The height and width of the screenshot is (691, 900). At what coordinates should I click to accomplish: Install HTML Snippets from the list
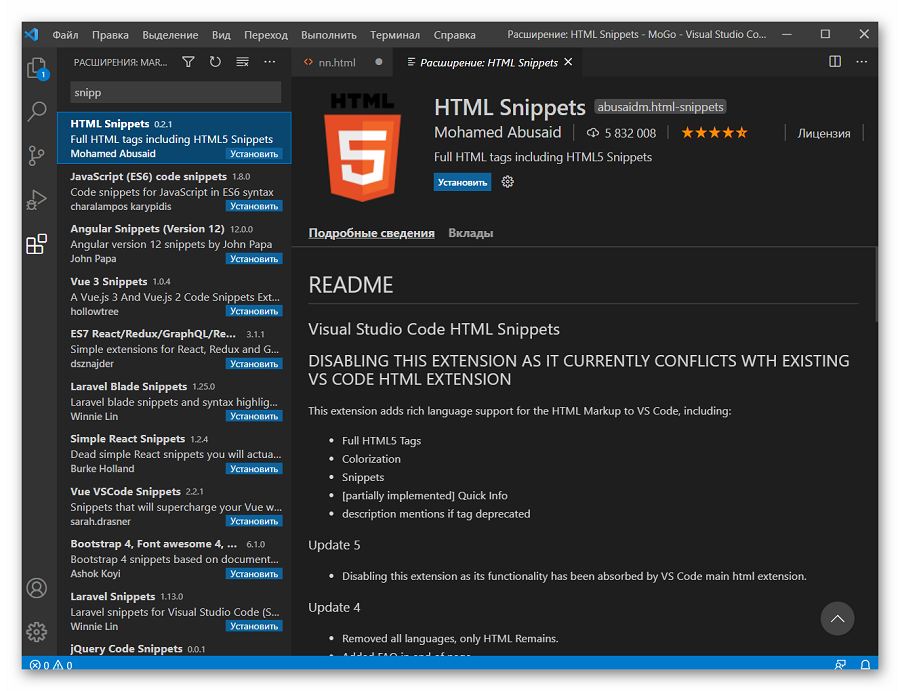(x=254, y=154)
